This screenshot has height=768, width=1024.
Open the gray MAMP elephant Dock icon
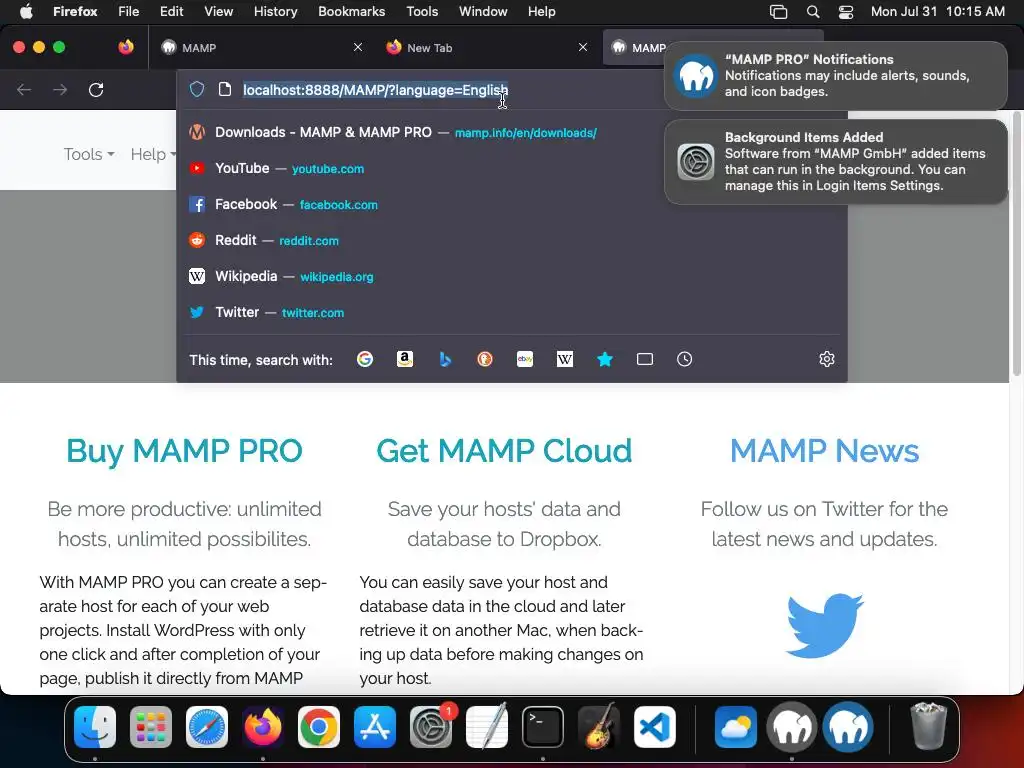coord(792,727)
